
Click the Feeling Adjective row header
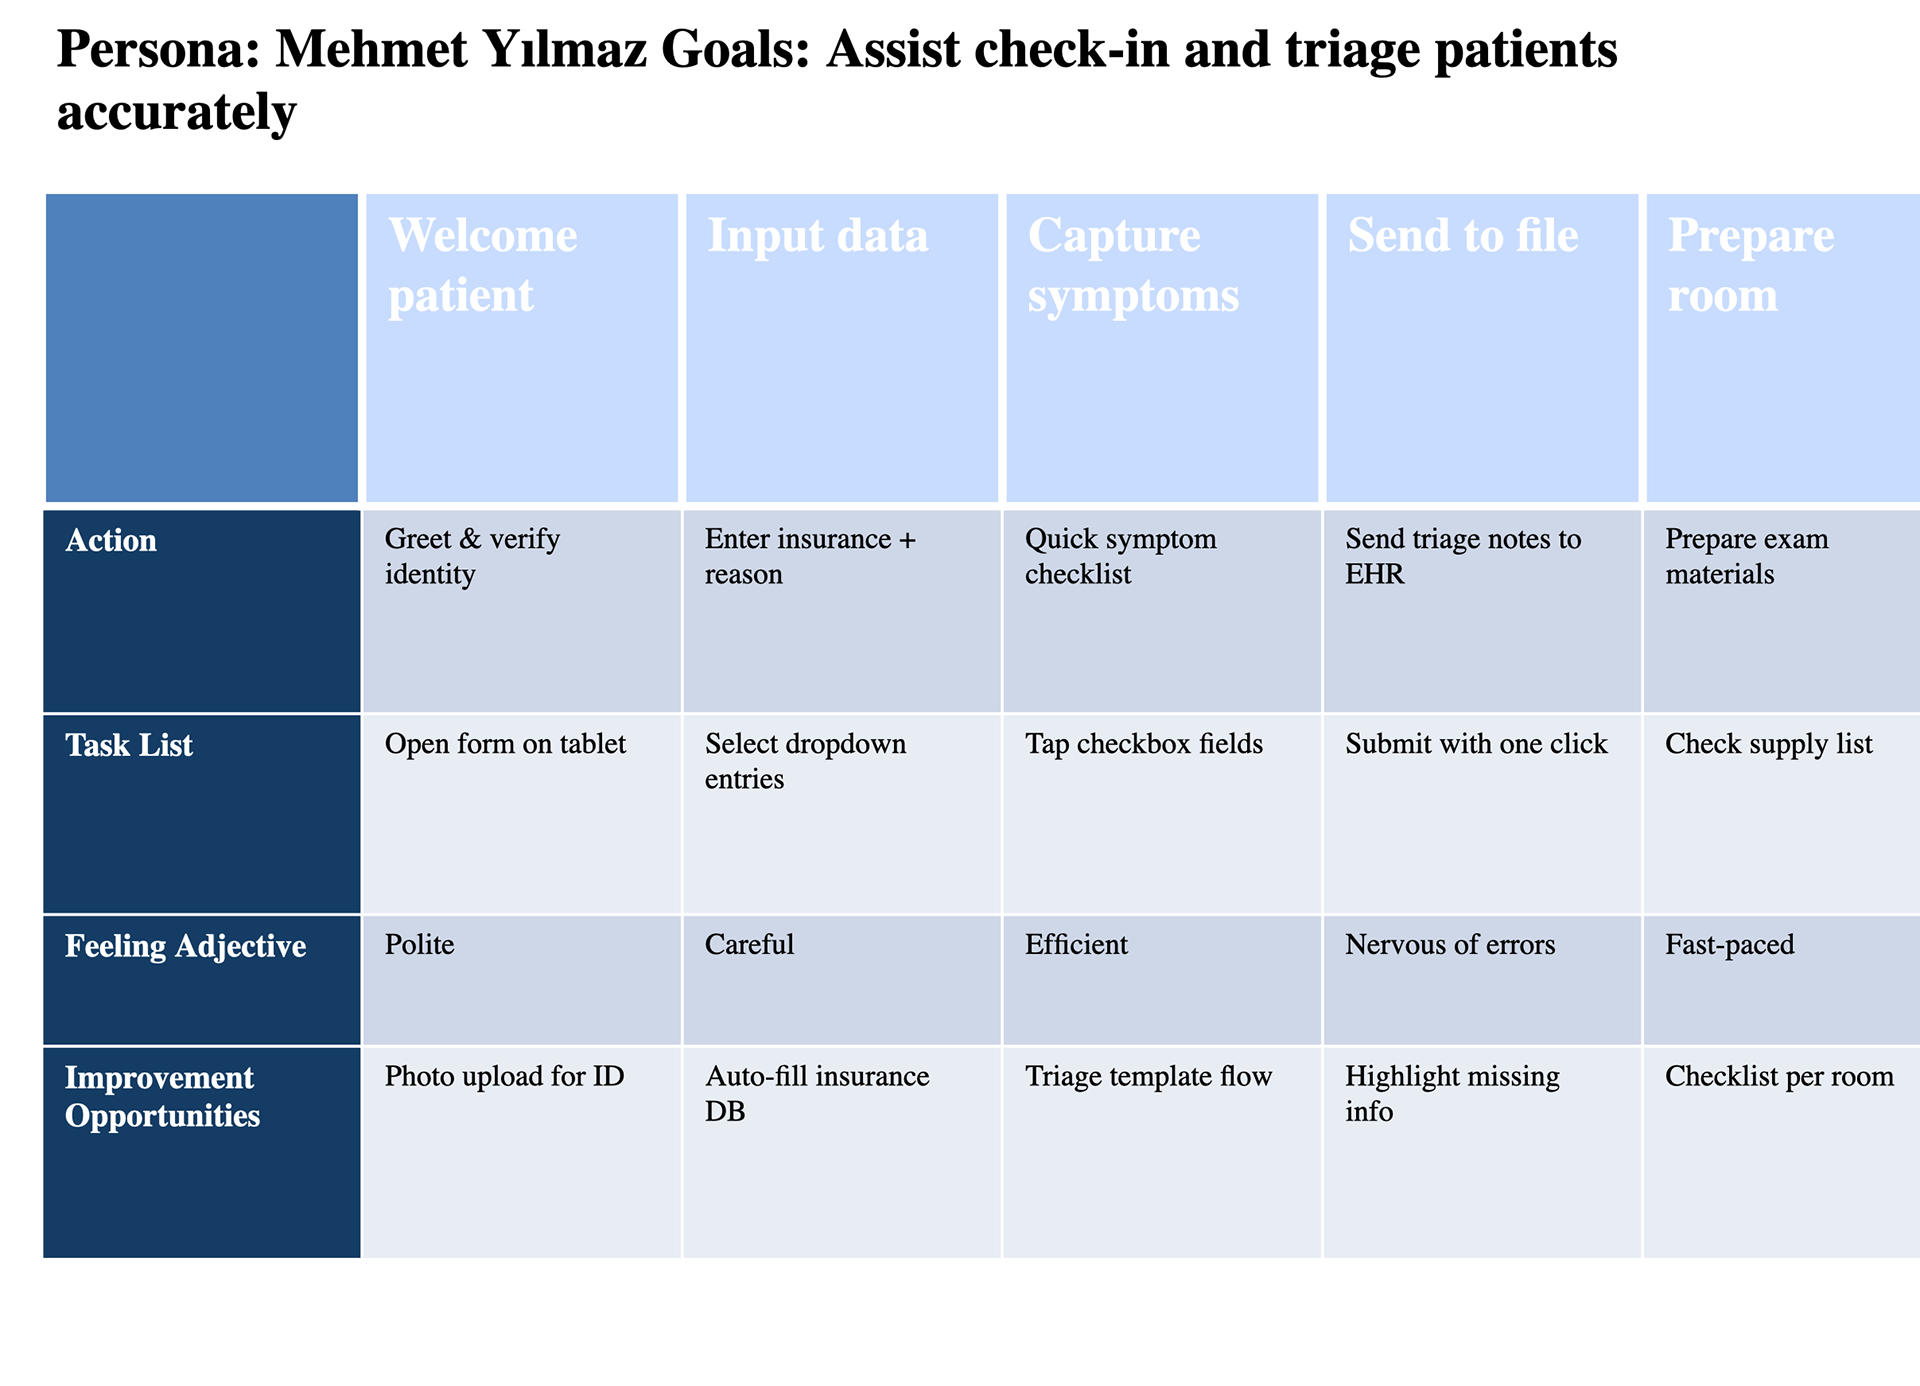(x=202, y=980)
